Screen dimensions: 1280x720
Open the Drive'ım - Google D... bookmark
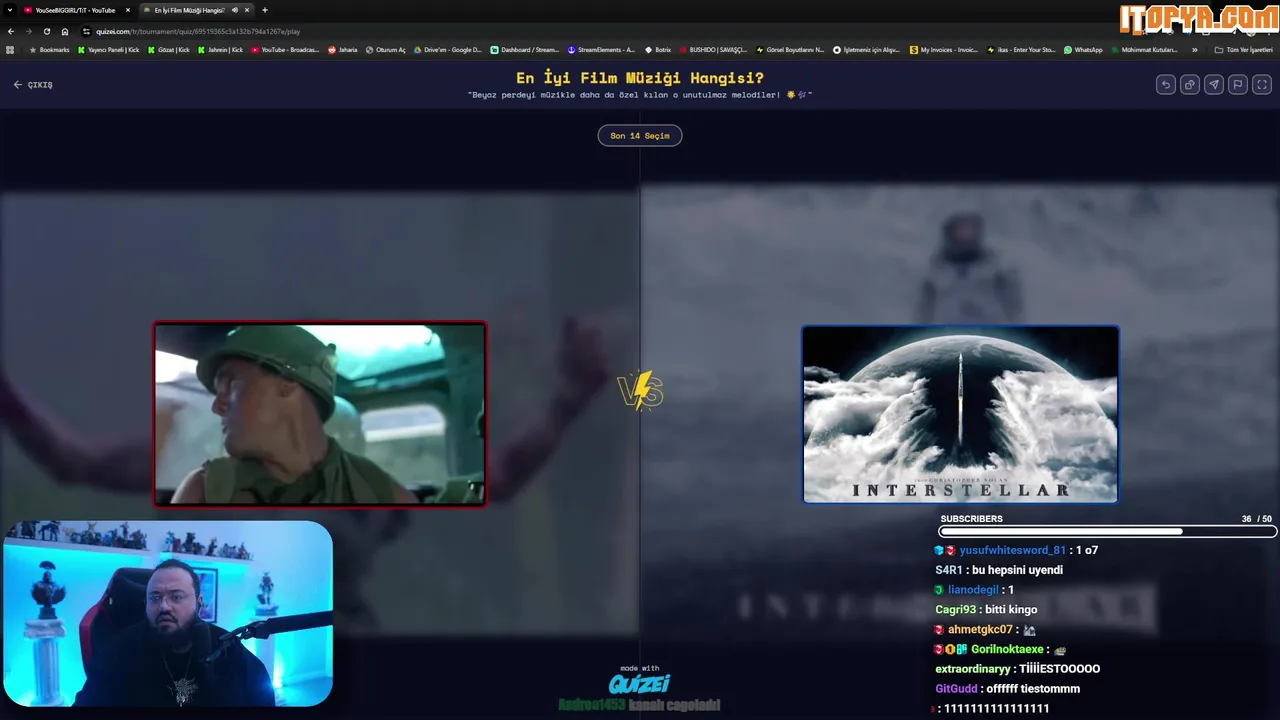coord(447,50)
